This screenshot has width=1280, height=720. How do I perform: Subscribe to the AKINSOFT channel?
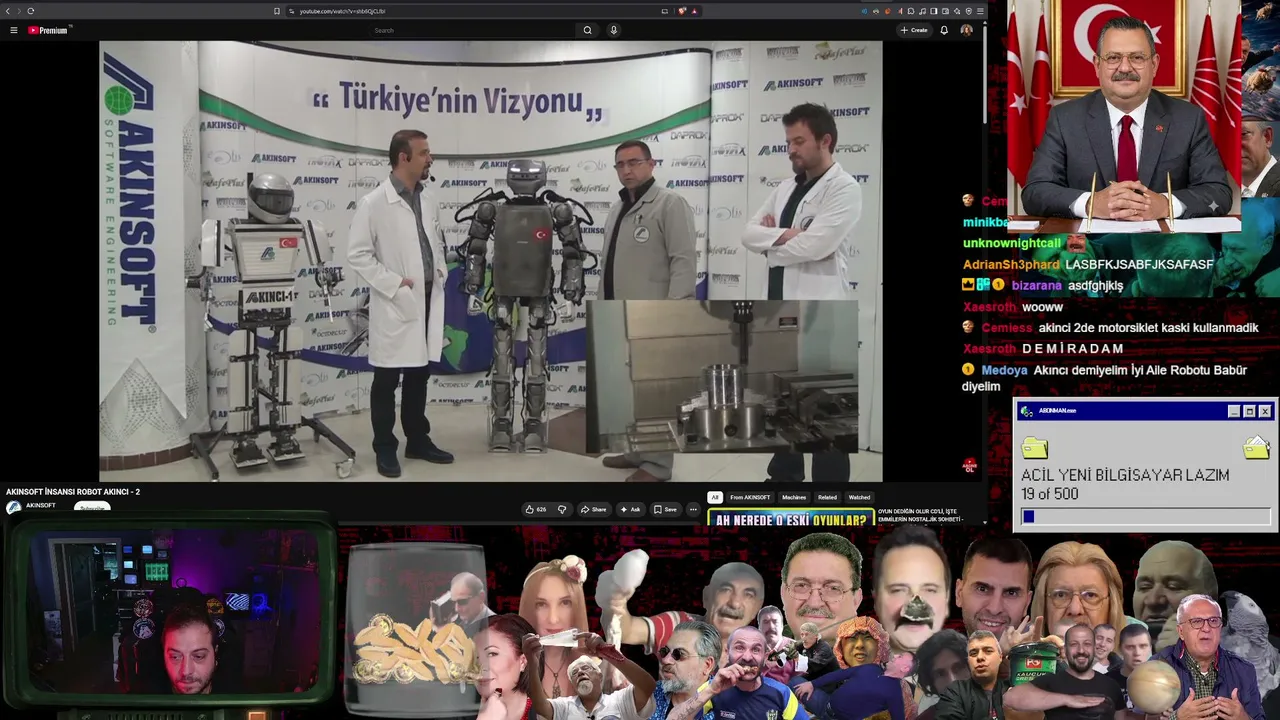(92, 507)
